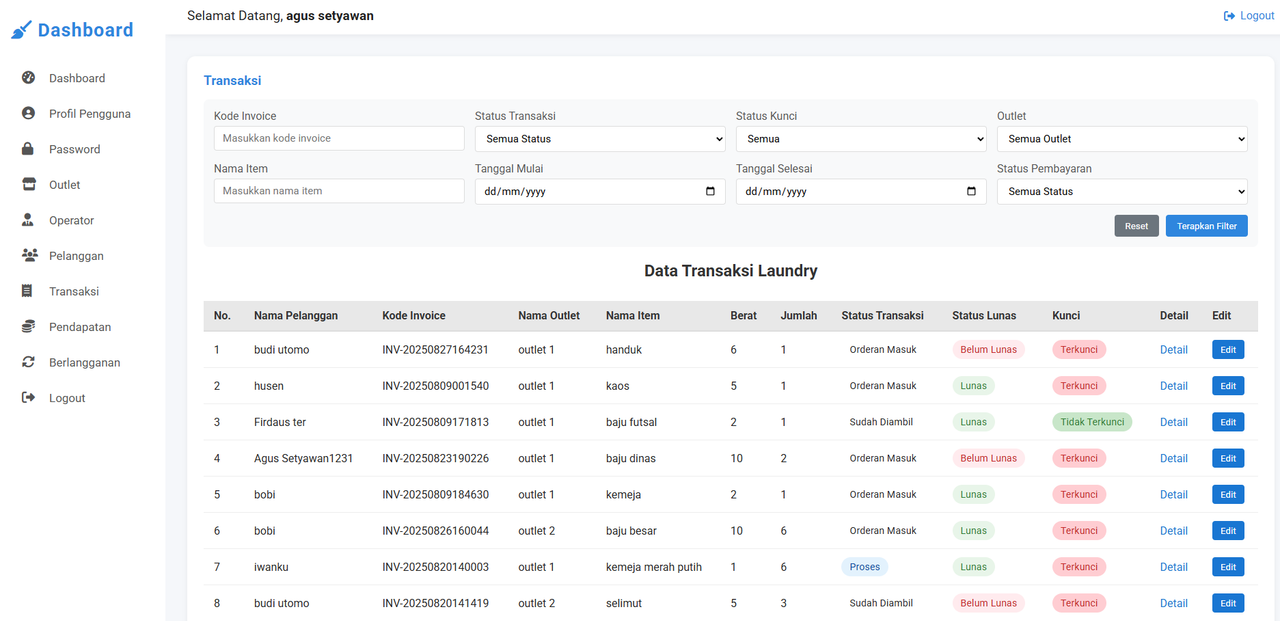Click the Data Transaksi Laundry heading
The image size is (1280, 621).
pos(731,271)
